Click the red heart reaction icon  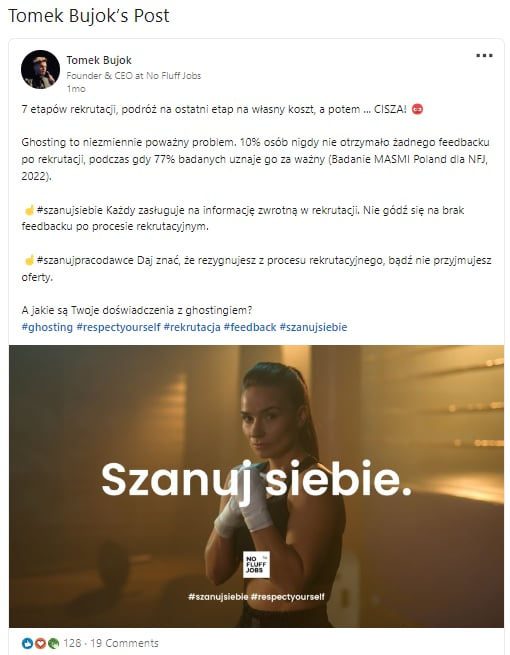coord(40,643)
